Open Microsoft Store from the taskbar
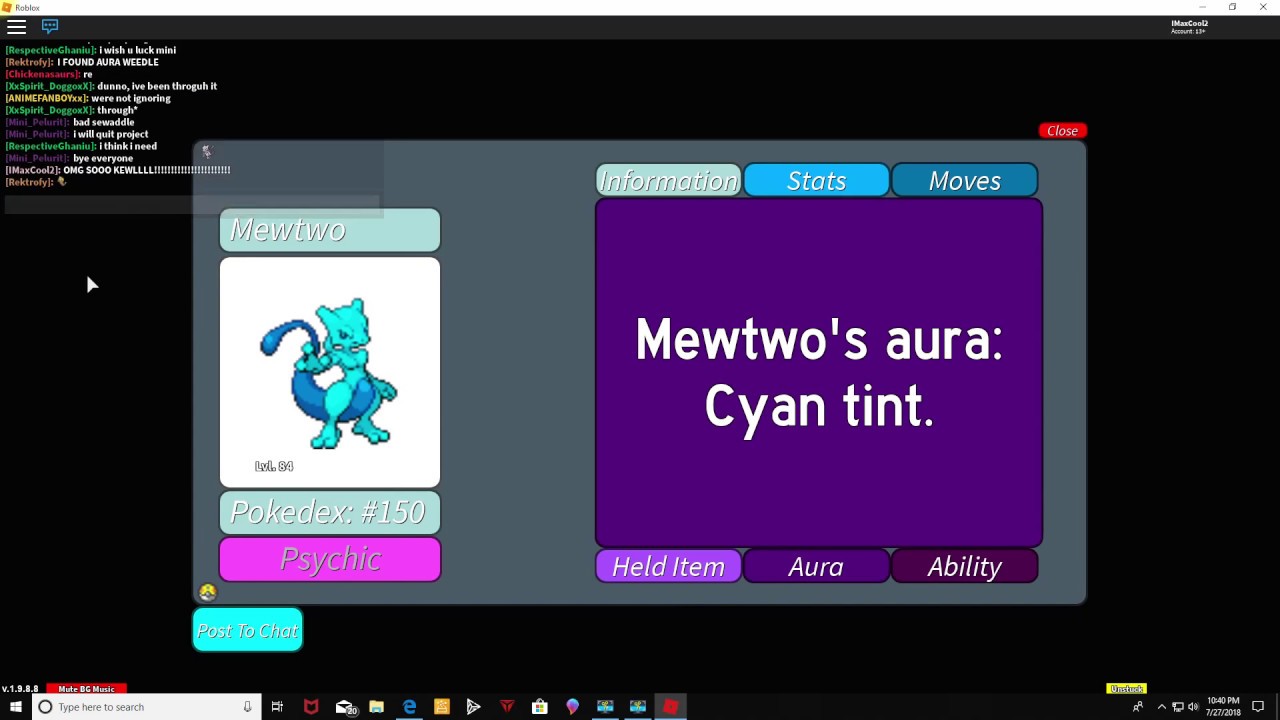 [x=540, y=707]
